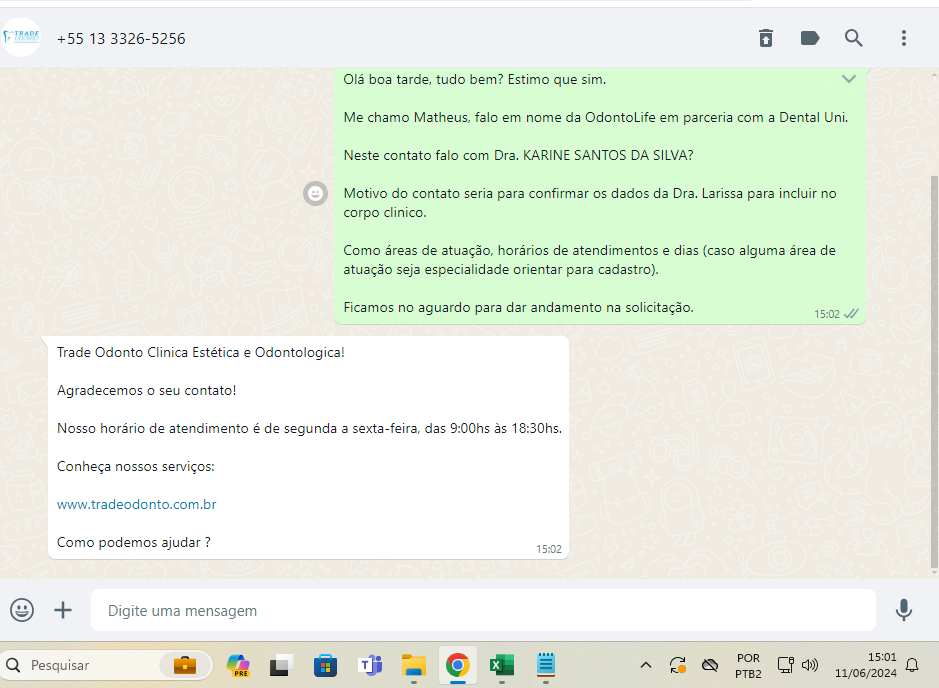Screen dimensions: 939x688
Task: Open network settings tray icon
Action: click(785, 665)
